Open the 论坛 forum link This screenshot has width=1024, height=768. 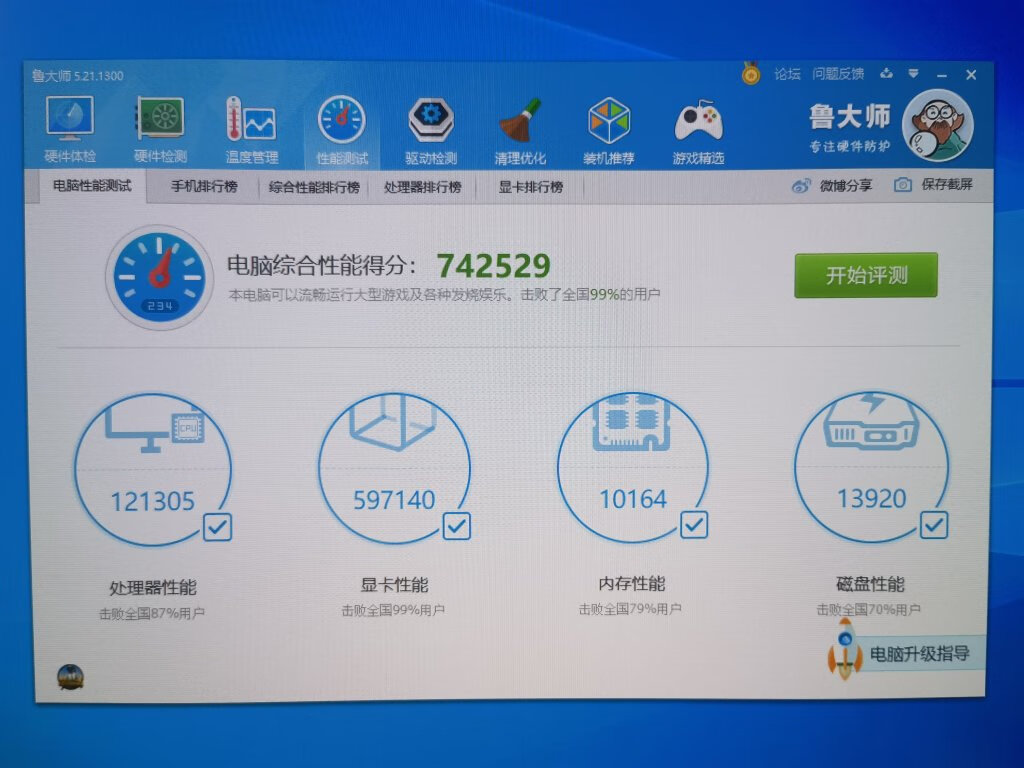point(787,74)
